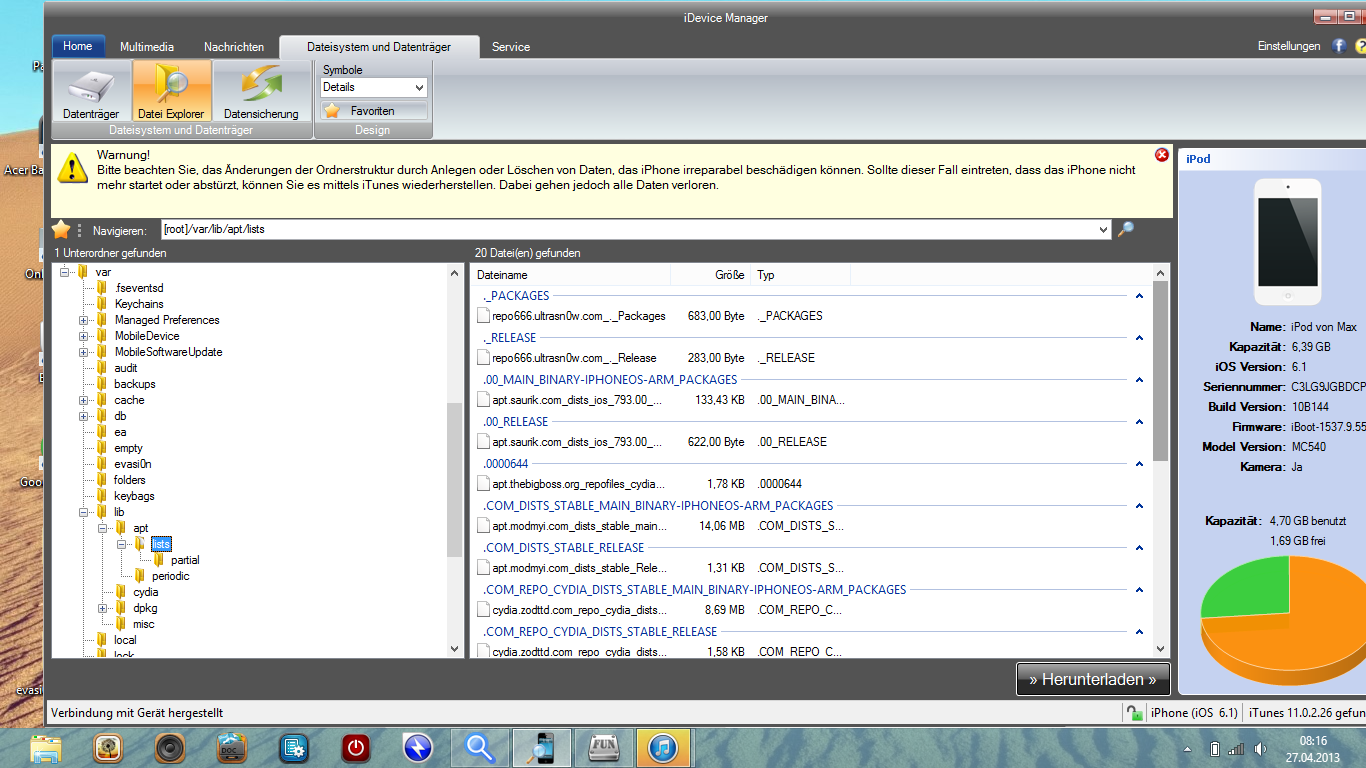Click file icon of repo666.ultrasn0w.com_._Packages
The image size is (1366, 768).
(x=484, y=316)
